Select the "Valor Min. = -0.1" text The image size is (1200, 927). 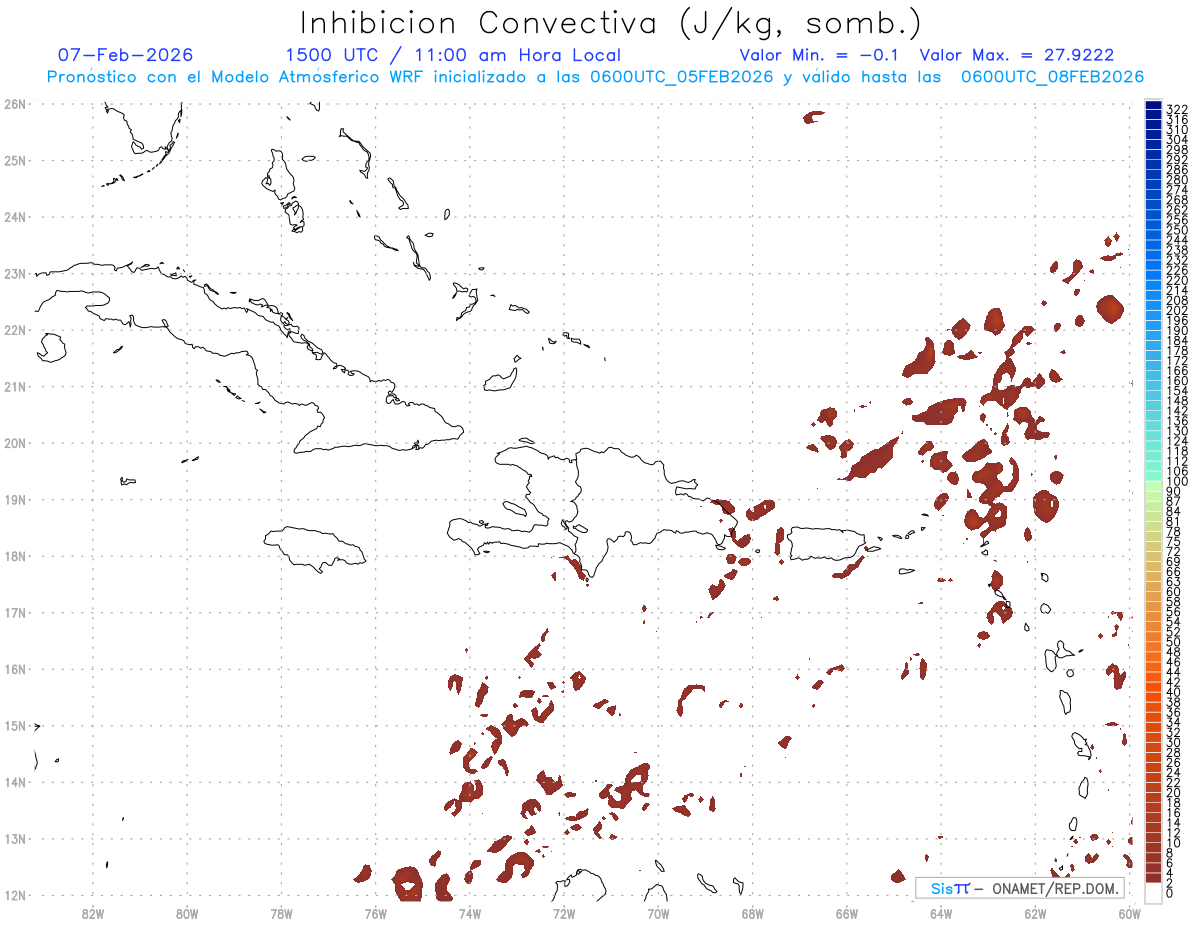coord(821,55)
